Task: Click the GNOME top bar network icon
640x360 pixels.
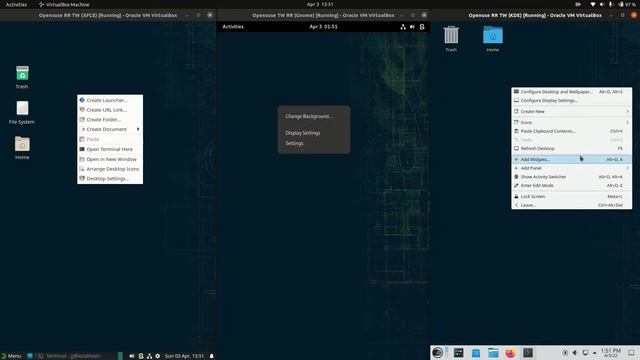Action: tap(403, 27)
